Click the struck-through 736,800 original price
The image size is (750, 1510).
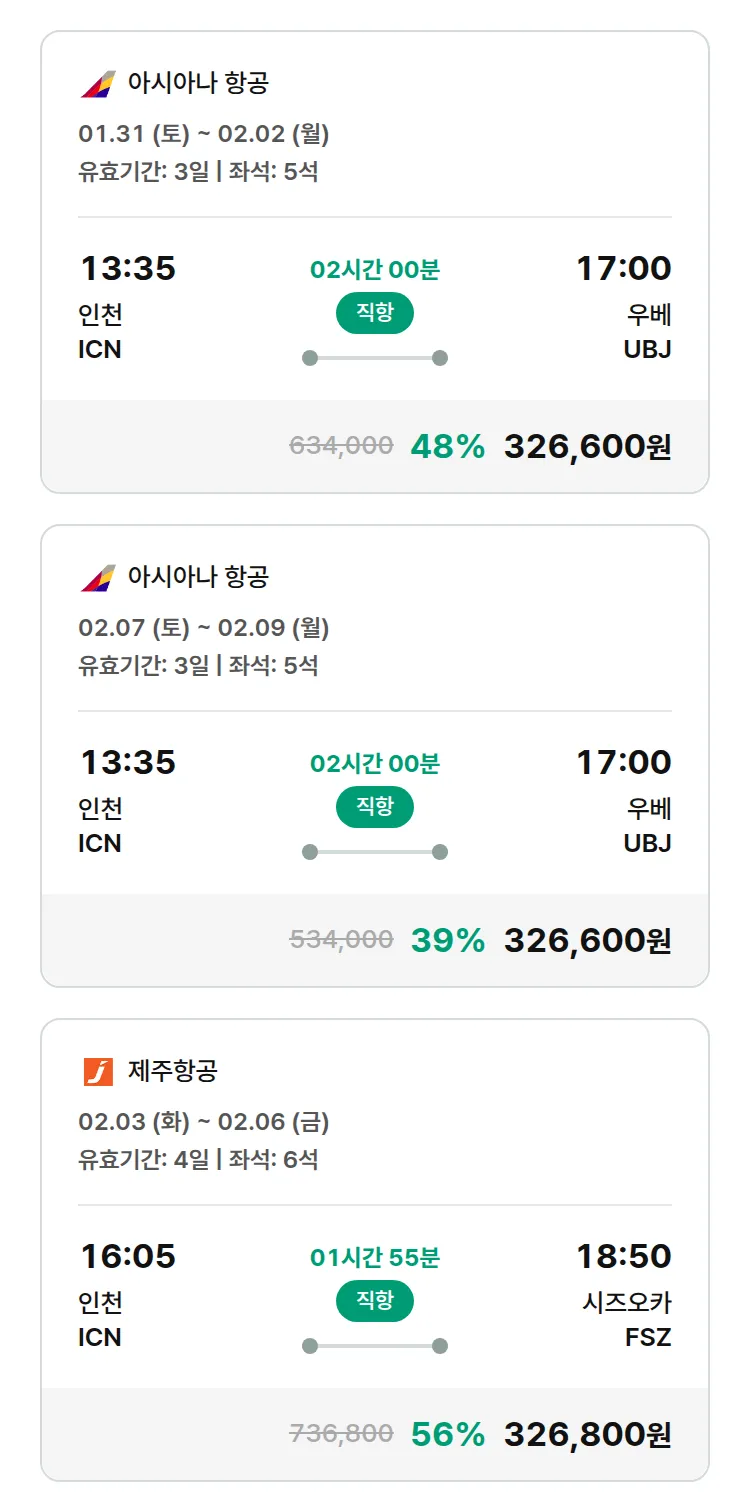341,1434
